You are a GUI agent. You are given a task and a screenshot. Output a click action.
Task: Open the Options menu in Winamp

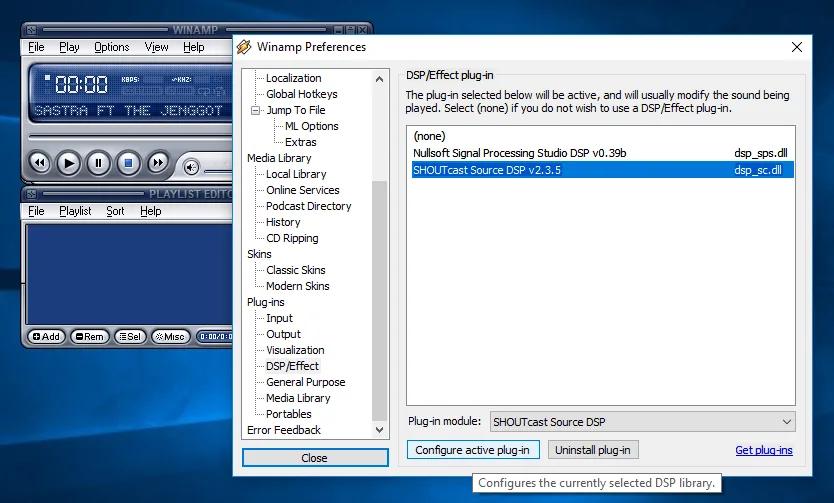(x=111, y=47)
